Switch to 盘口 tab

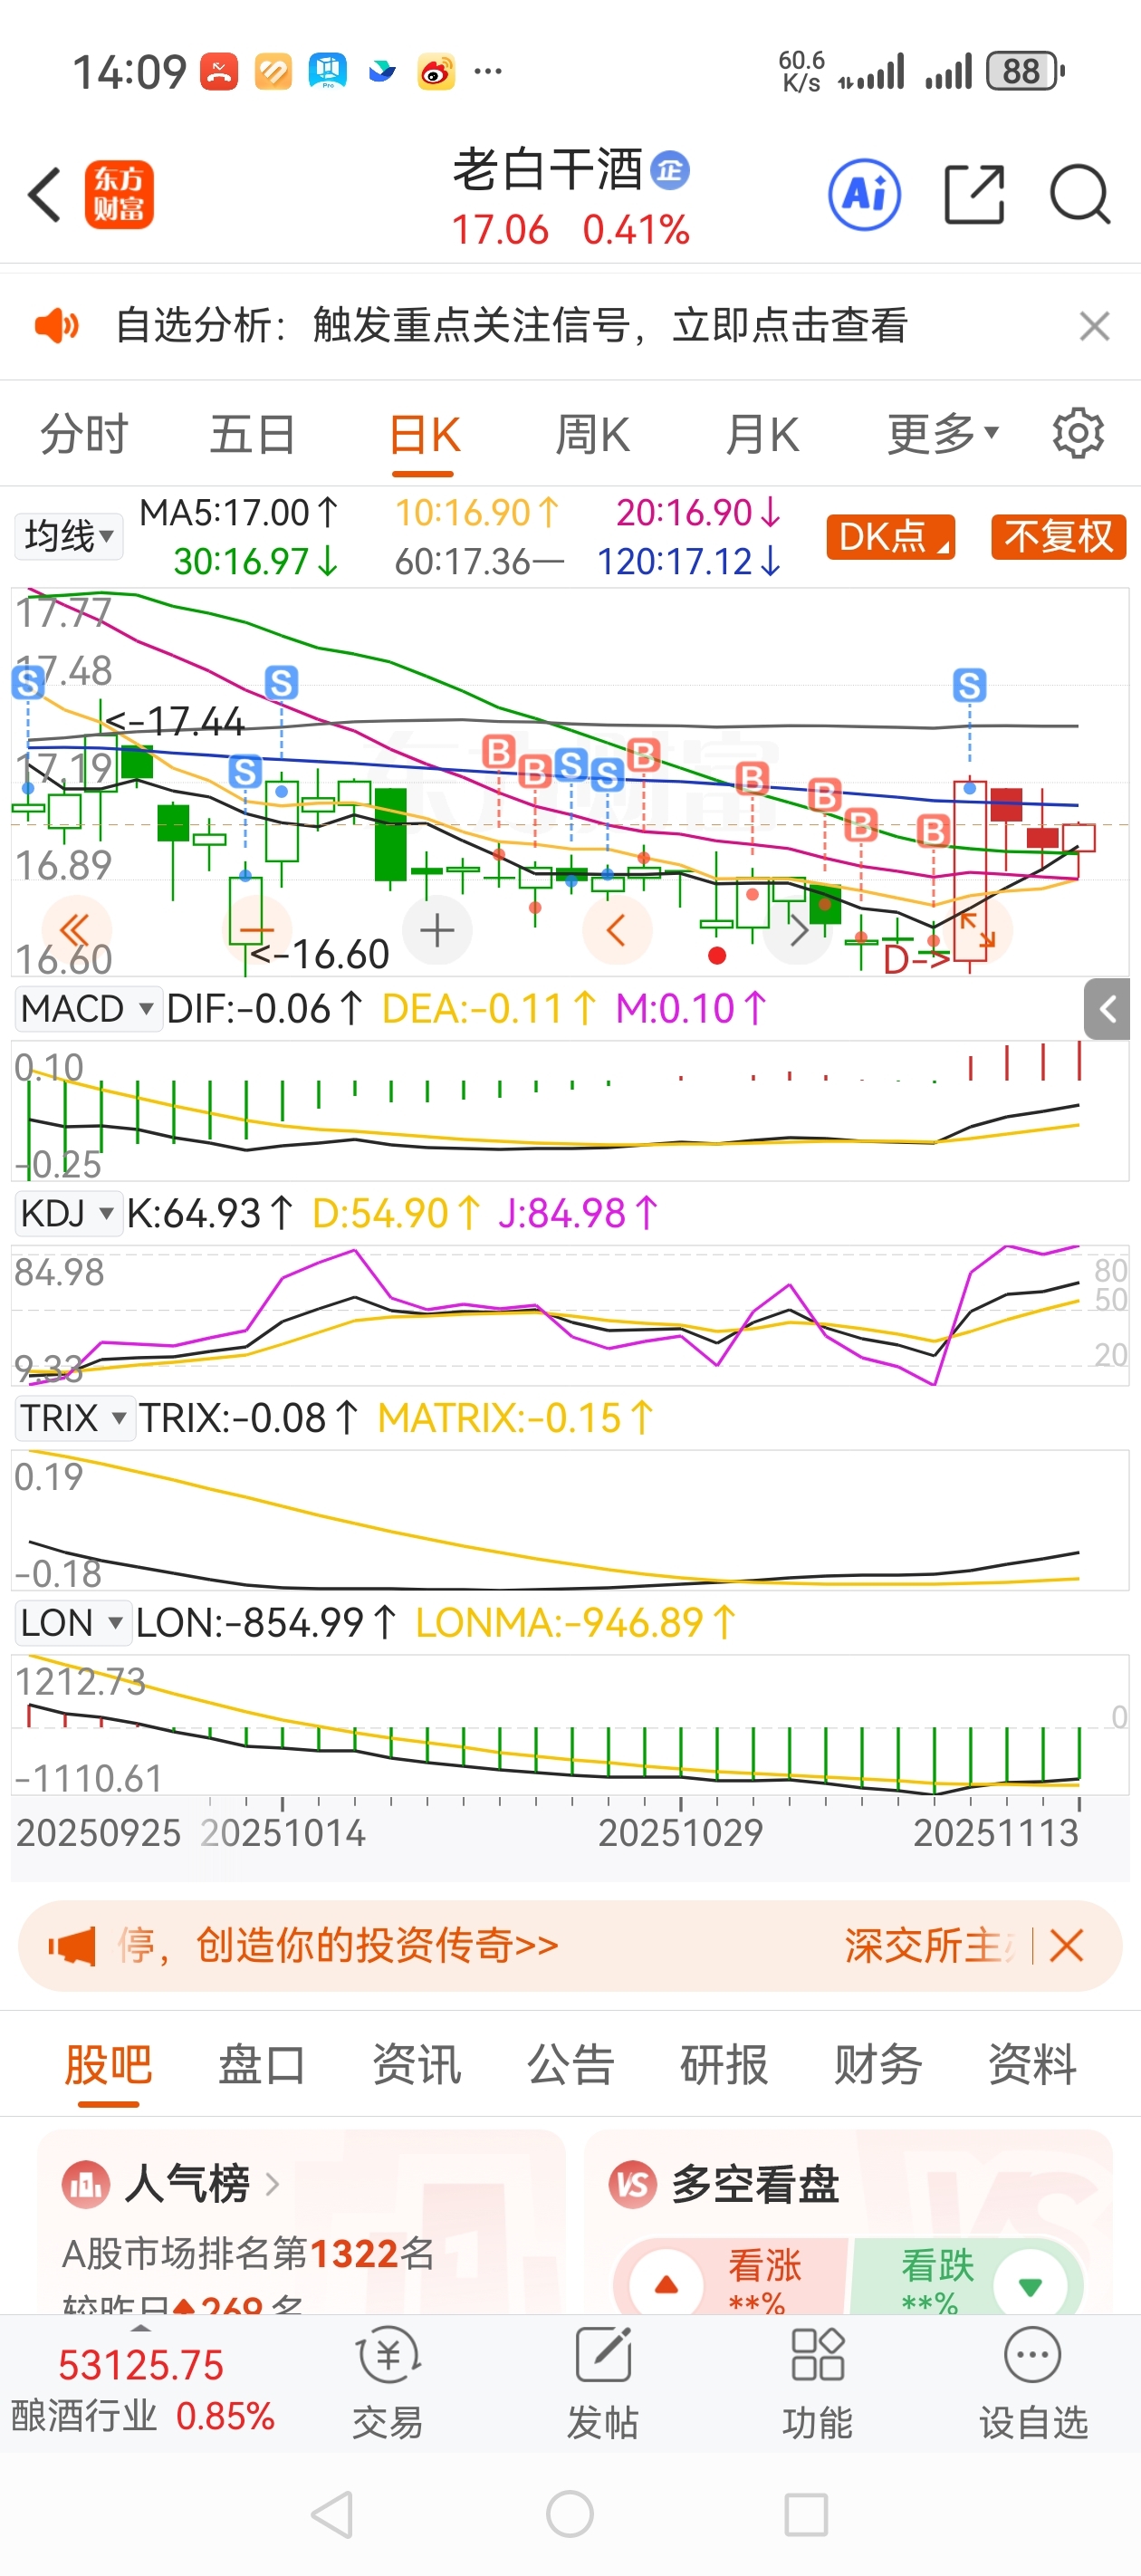(262, 2064)
